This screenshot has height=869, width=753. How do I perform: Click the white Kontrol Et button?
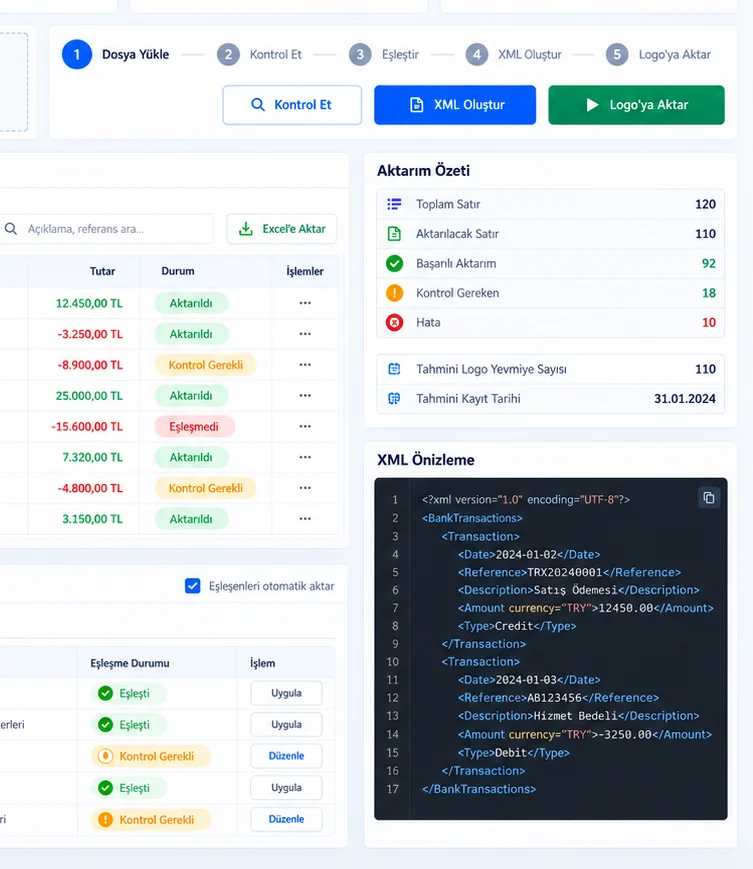coord(292,105)
